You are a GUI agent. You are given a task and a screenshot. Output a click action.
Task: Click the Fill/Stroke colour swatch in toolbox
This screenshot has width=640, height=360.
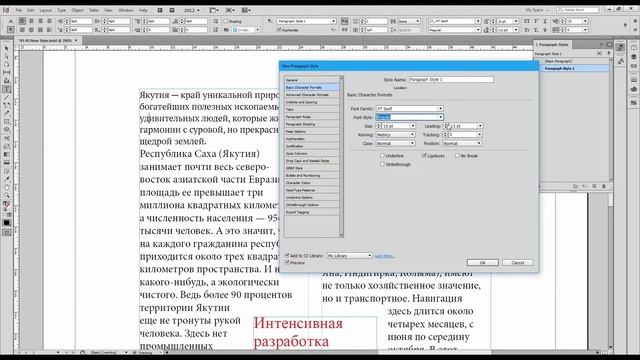[7, 205]
